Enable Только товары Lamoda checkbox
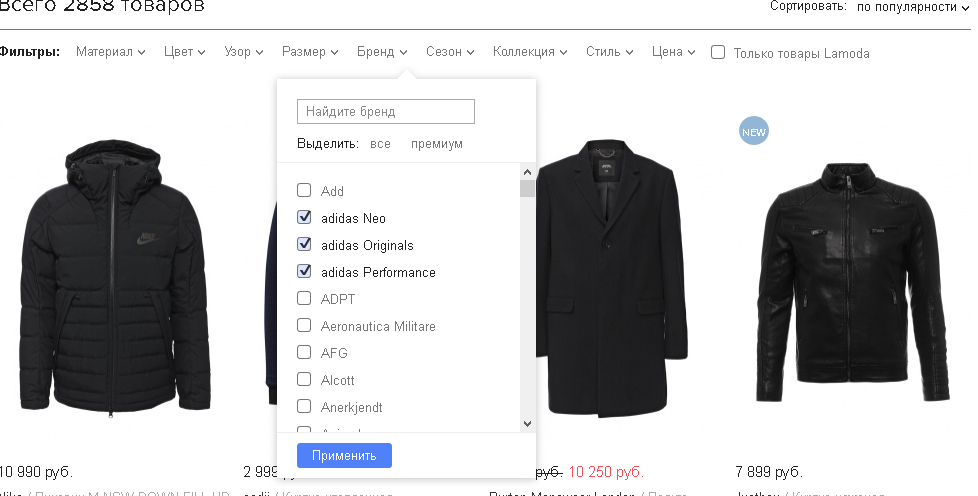Image resolution: width=978 pixels, height=496 pixels. [x=718, y=53]
